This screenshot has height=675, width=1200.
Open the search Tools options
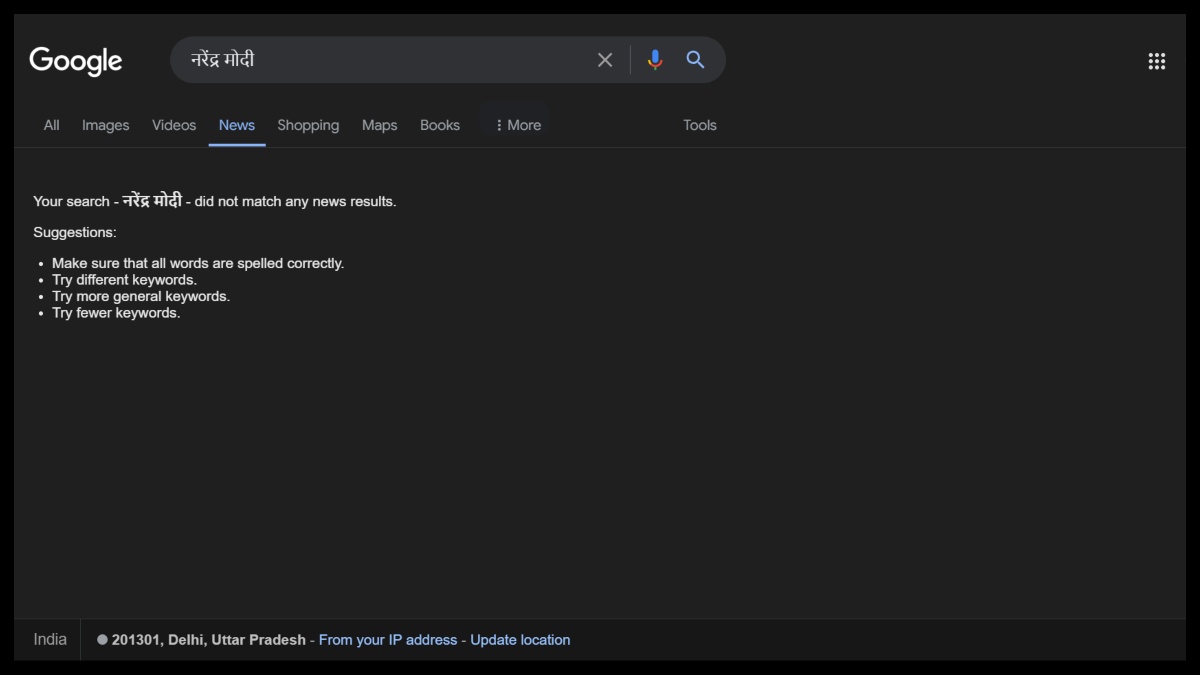(x=700, y=125)
